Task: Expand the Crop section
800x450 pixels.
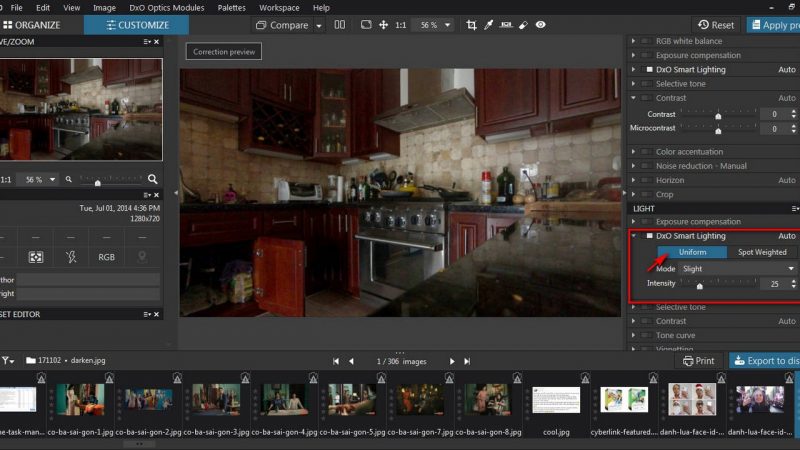Action: (x=633, y=194)
